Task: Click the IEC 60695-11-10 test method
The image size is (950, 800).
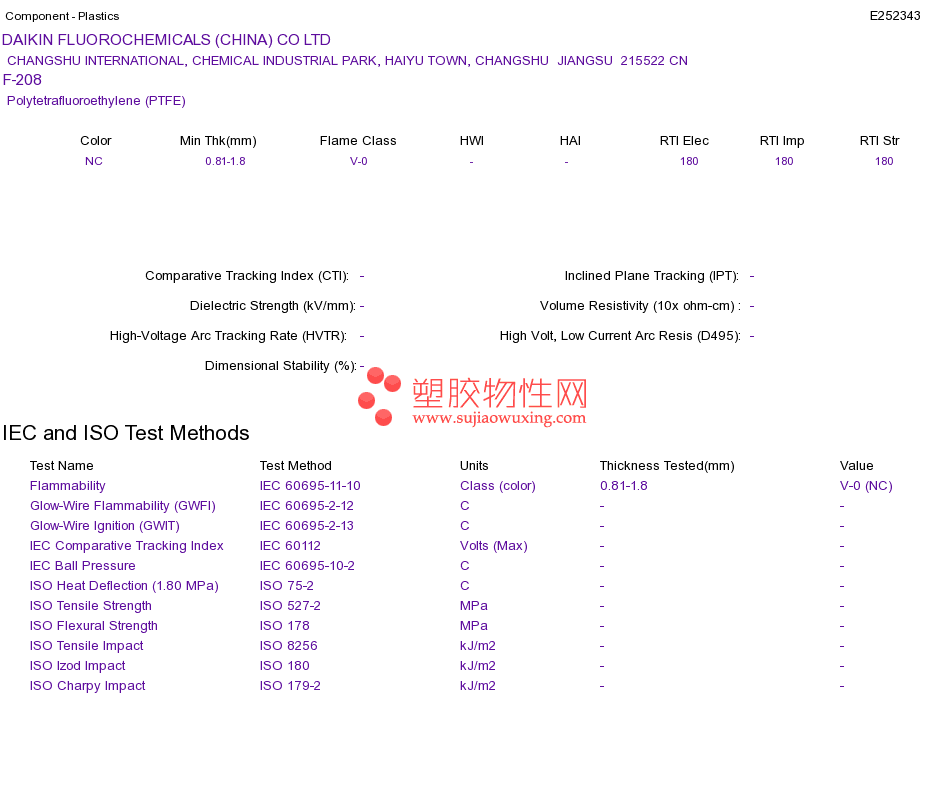Action: 310,485
